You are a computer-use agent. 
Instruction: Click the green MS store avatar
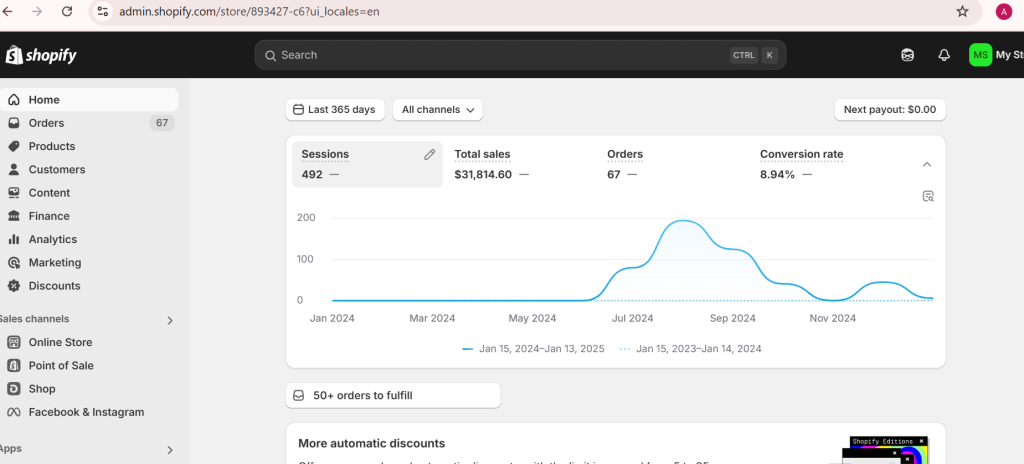point(980,55)
